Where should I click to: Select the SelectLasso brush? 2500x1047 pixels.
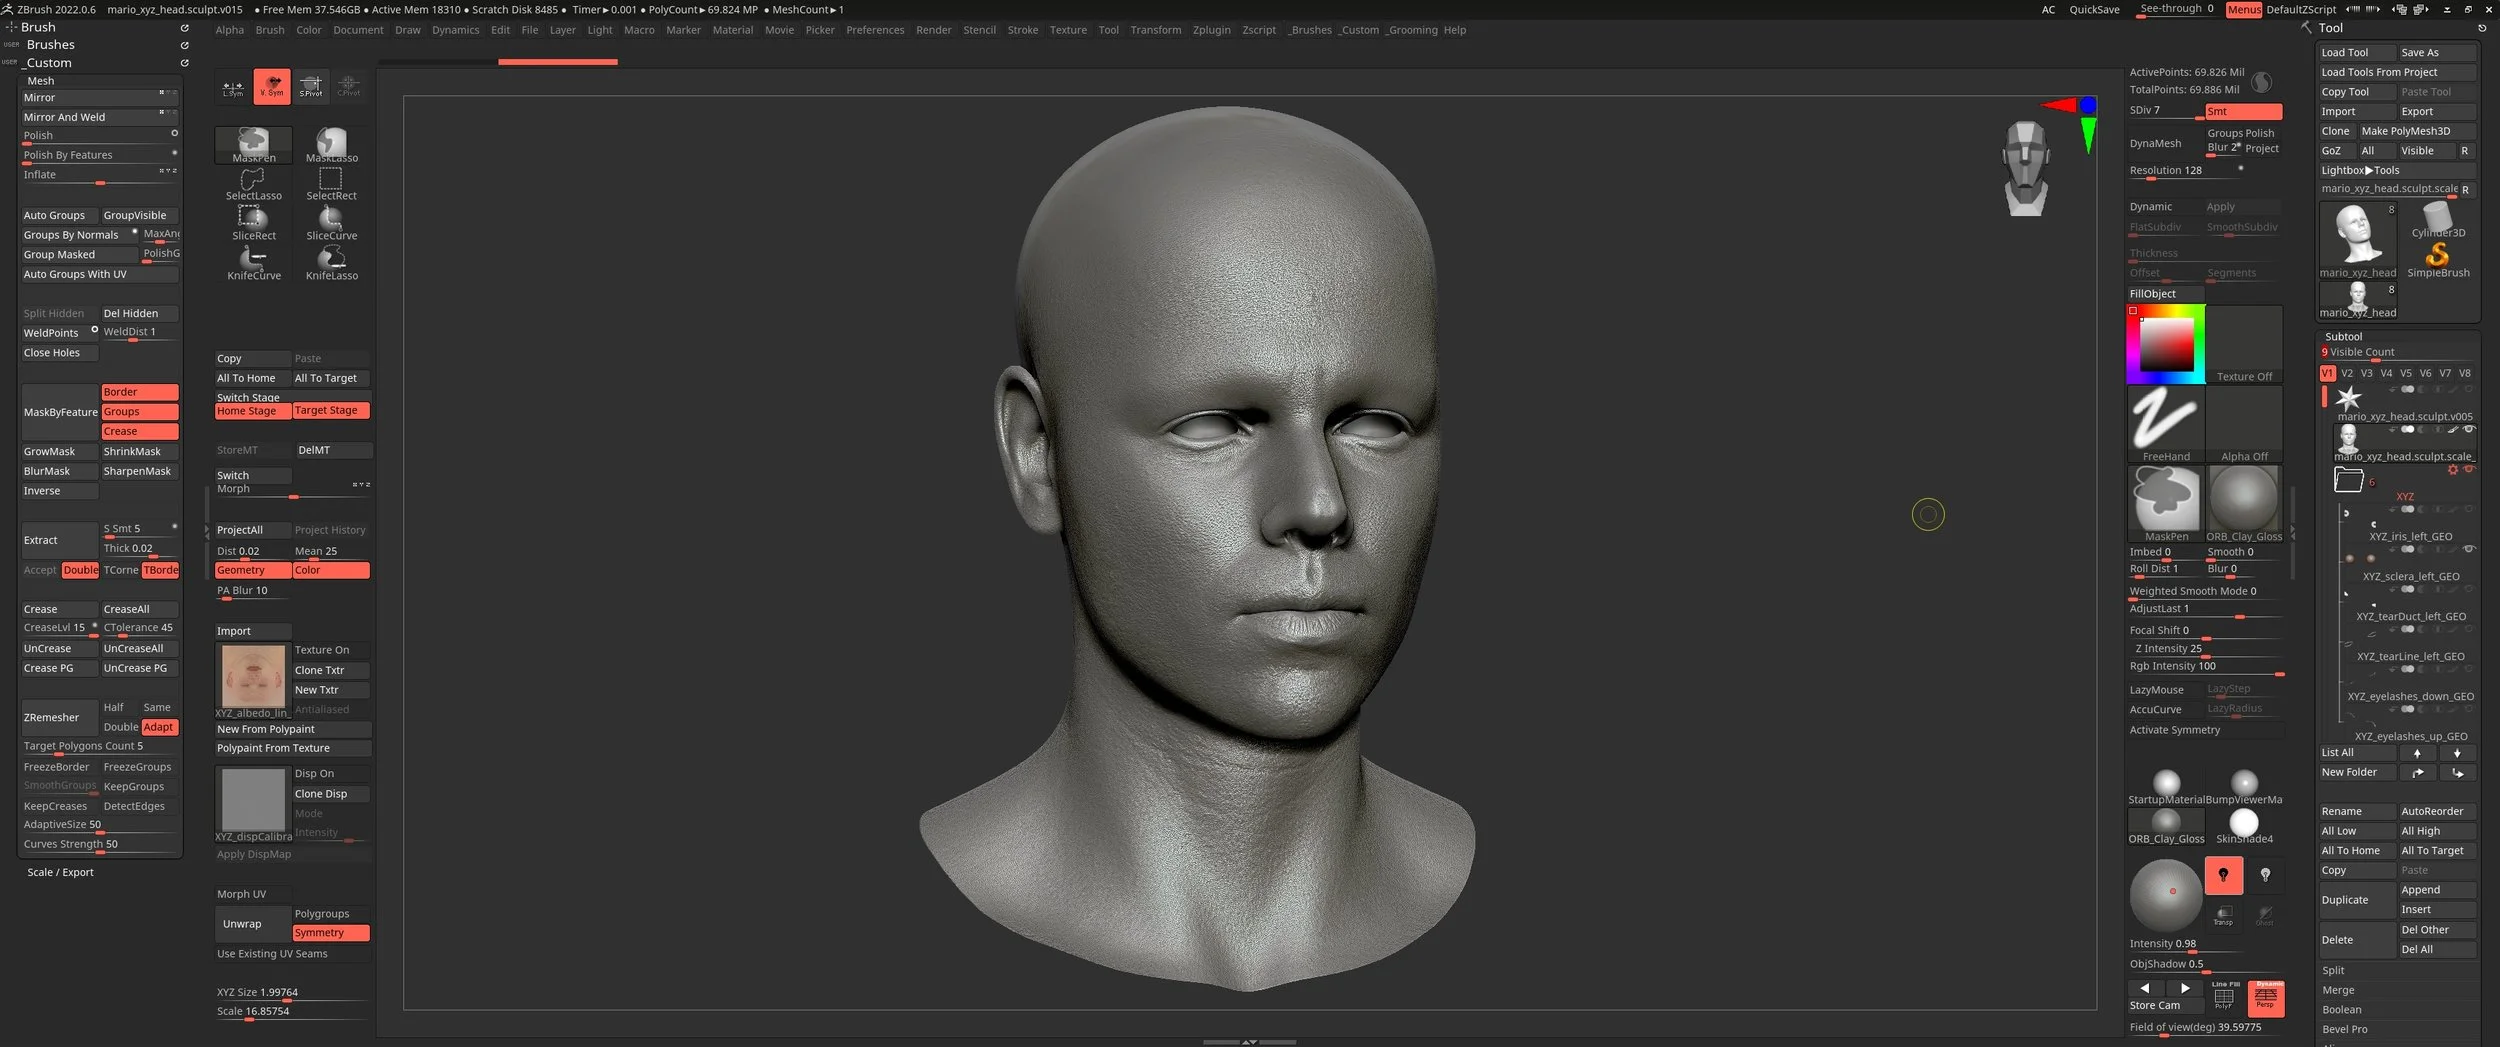[253, 184]
